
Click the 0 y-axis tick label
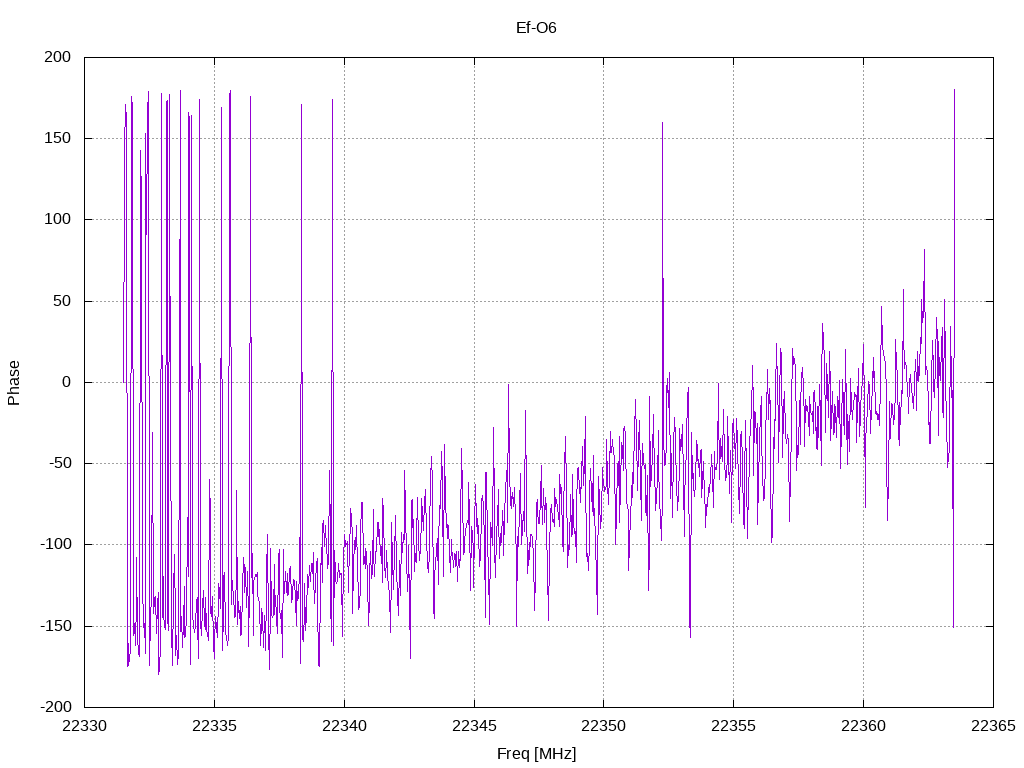pyautogui.click(x=67, y=382)
